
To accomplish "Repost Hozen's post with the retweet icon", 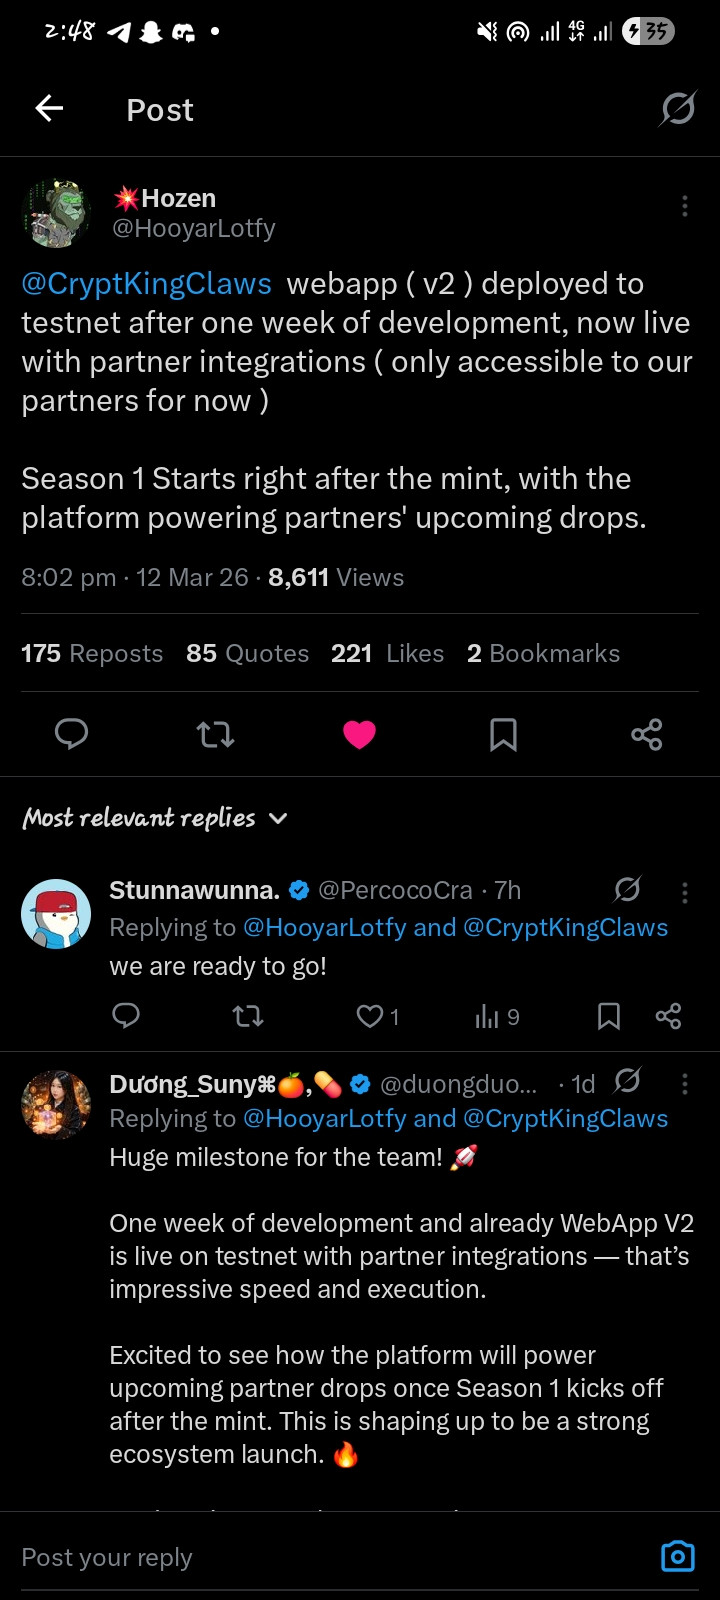I will 215,735.
